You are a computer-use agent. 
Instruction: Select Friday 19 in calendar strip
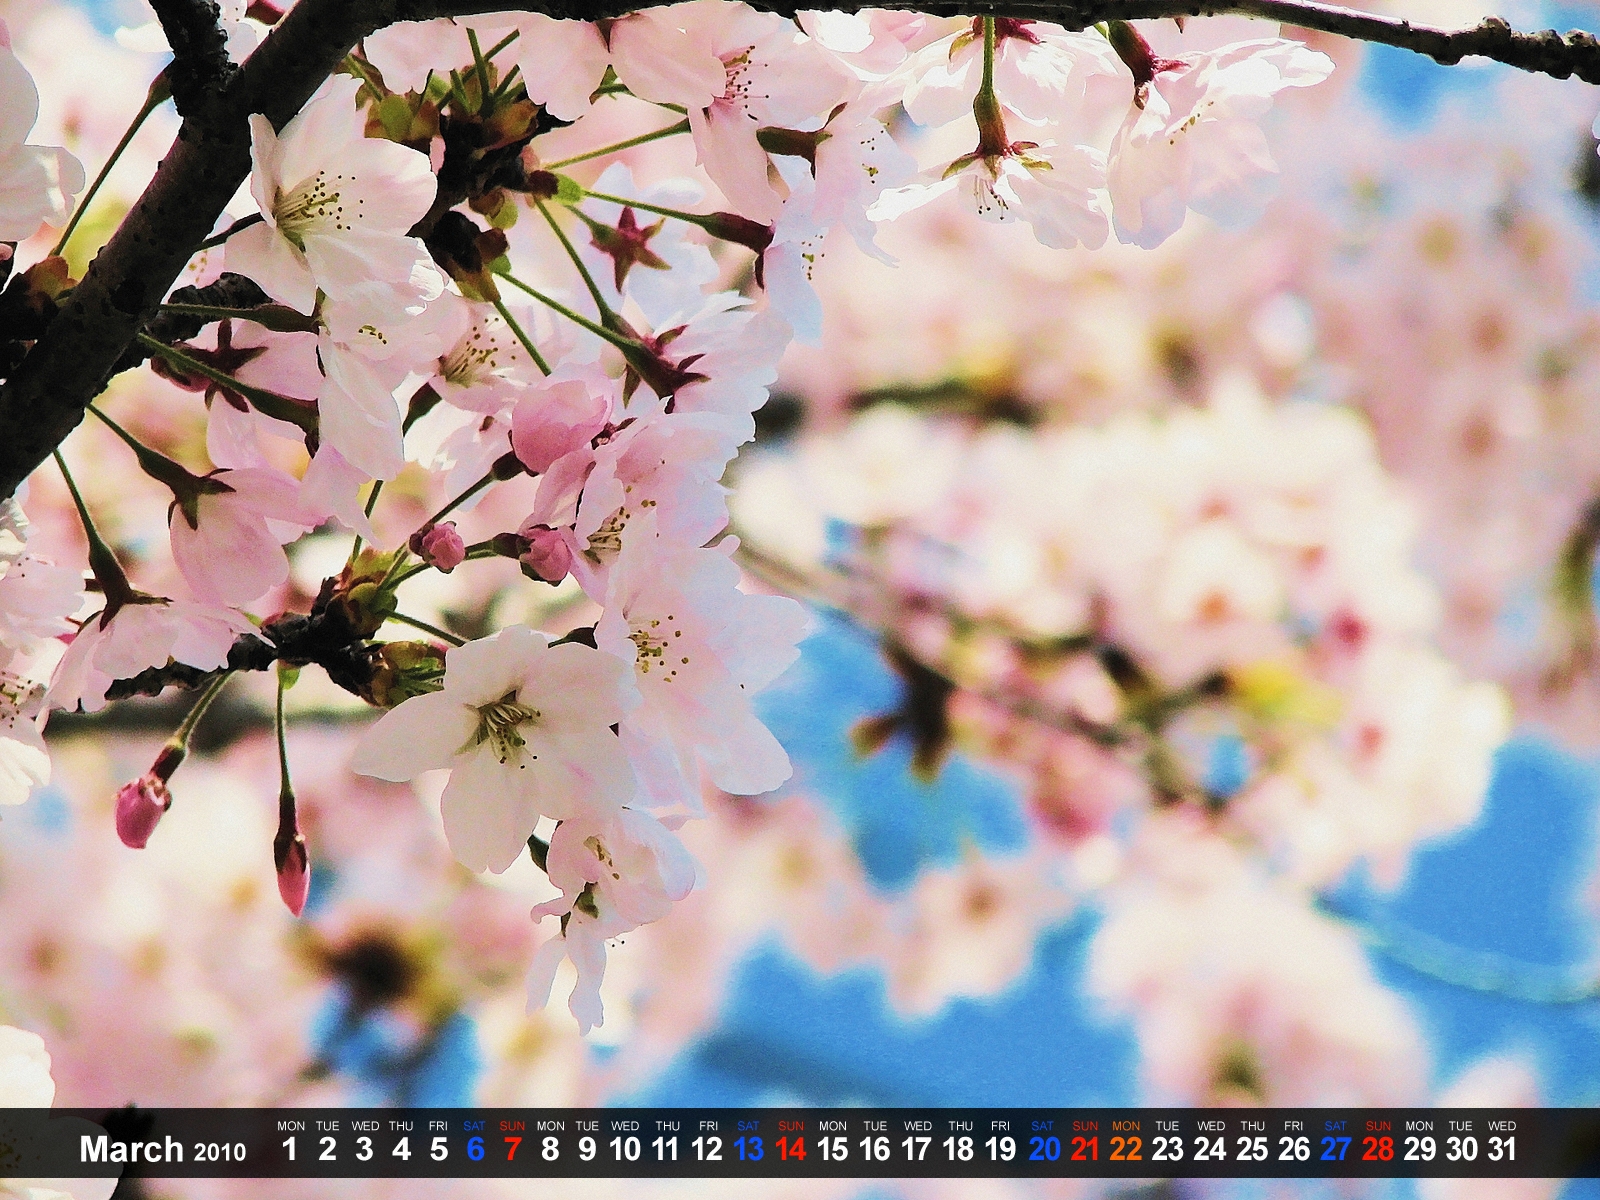coord(1000,1149)
